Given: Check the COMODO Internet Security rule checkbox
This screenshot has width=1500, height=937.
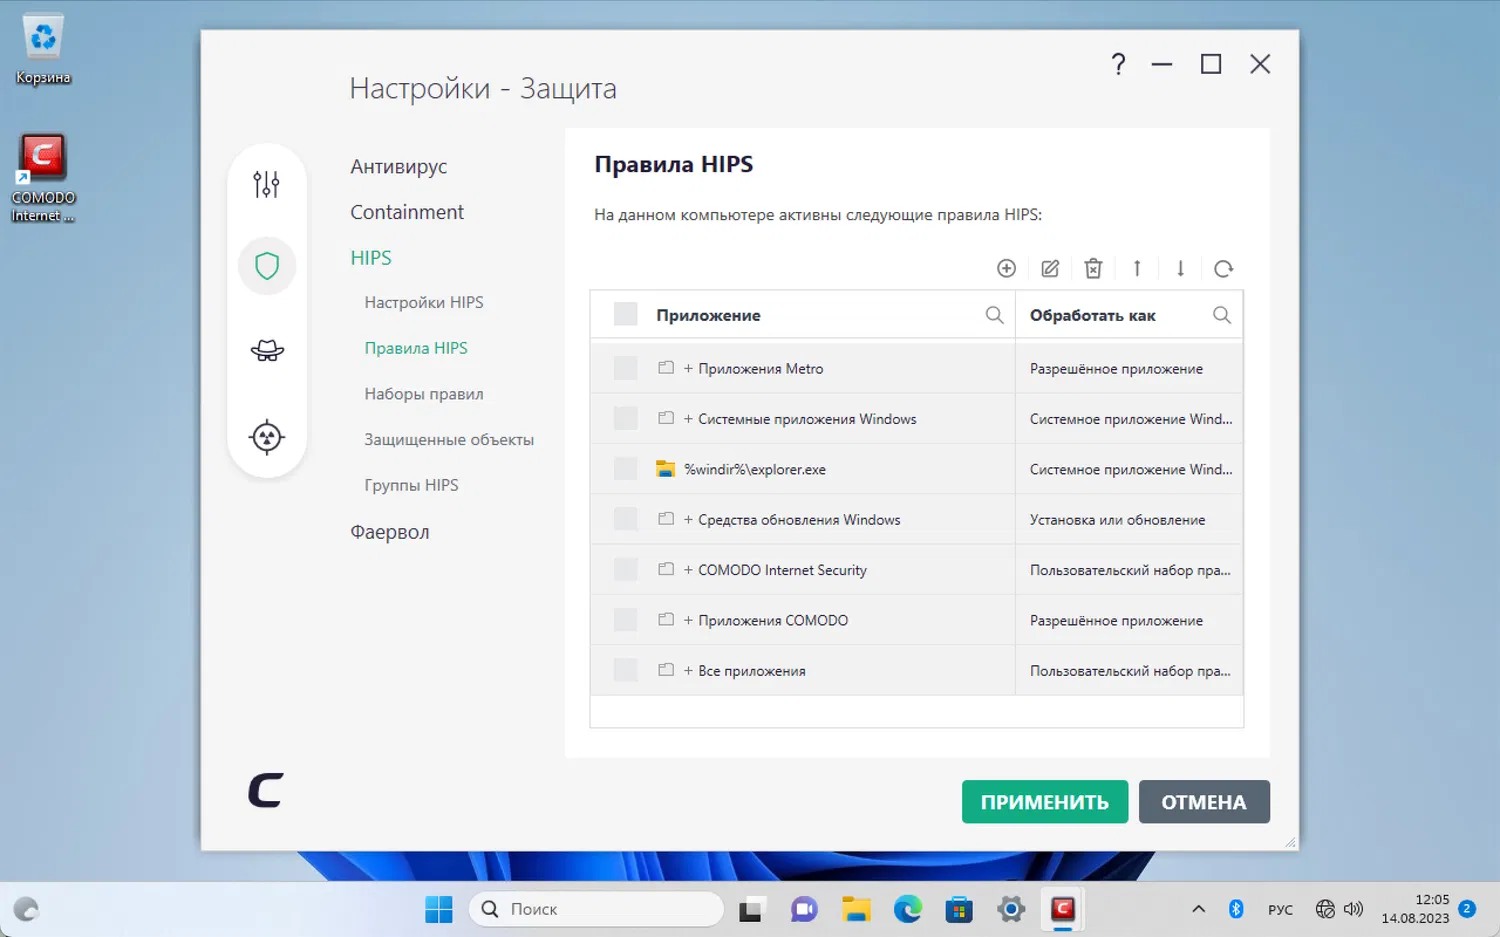Looking at the screenshot, I should point(626,569).
